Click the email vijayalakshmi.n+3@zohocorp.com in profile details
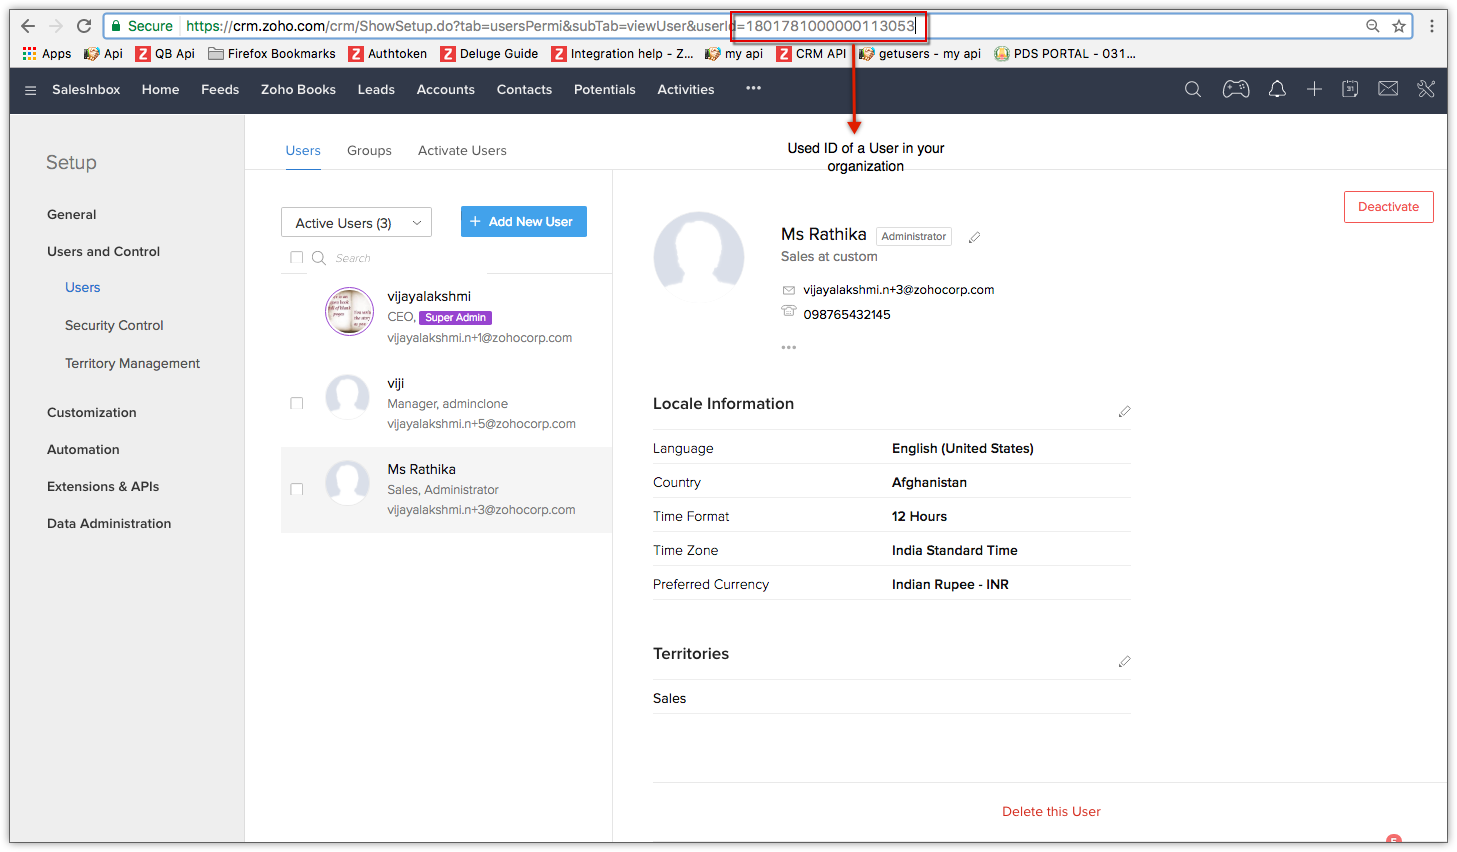Viewport: 1457px width, 852px height. pyautogui.click(x=899, y=290)
